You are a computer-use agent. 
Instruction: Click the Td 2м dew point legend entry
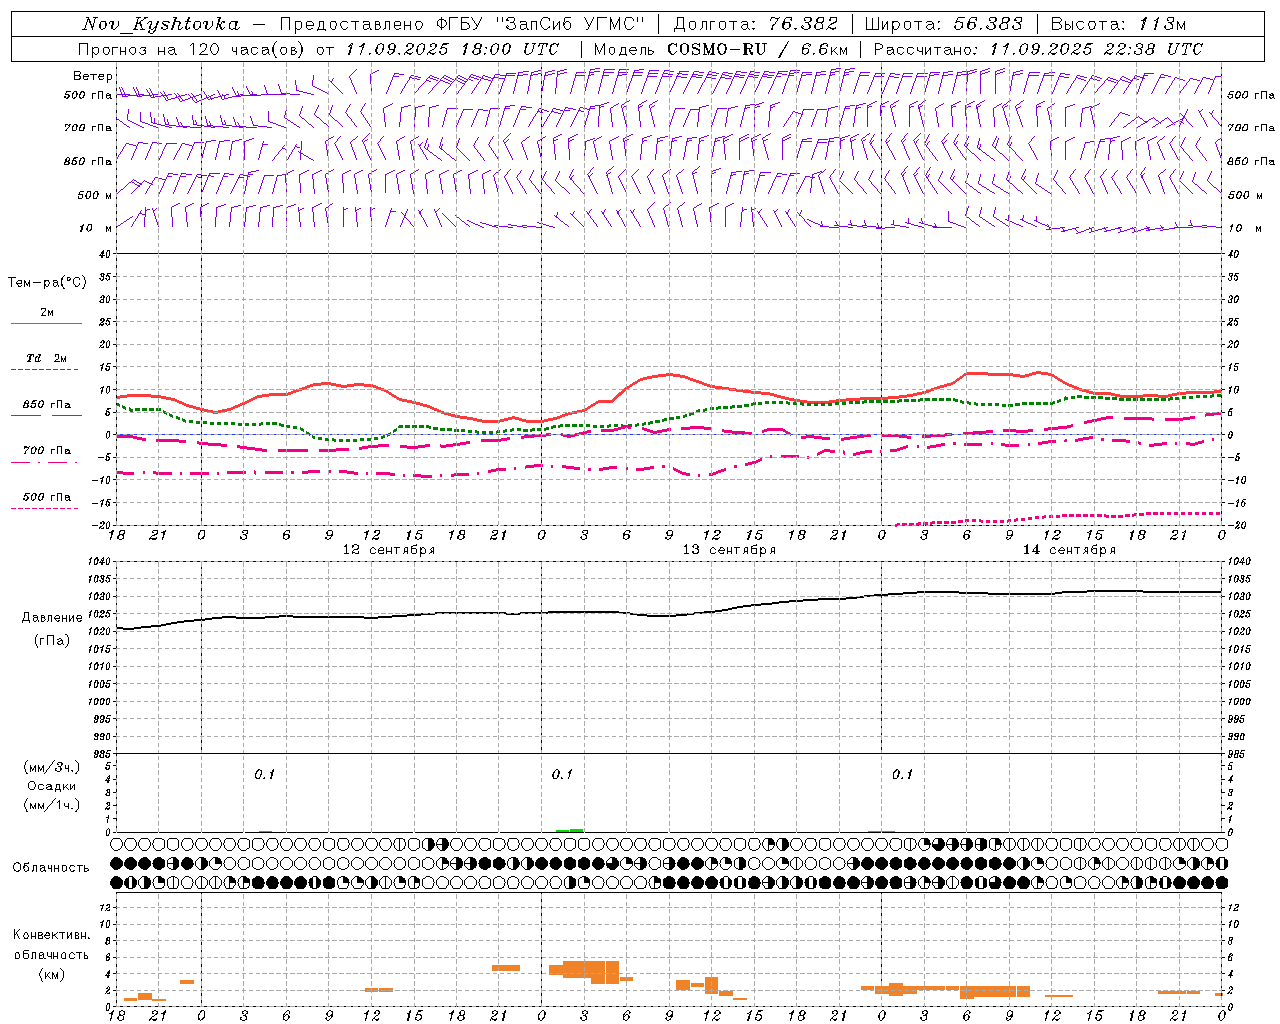point(47,358)
